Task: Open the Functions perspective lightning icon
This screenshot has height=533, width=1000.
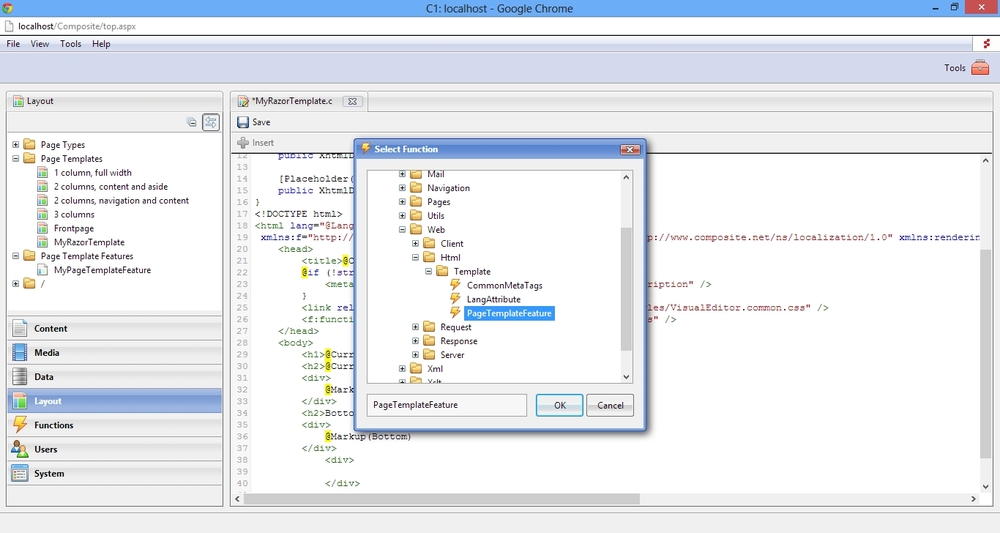Action: pos(19,425)
